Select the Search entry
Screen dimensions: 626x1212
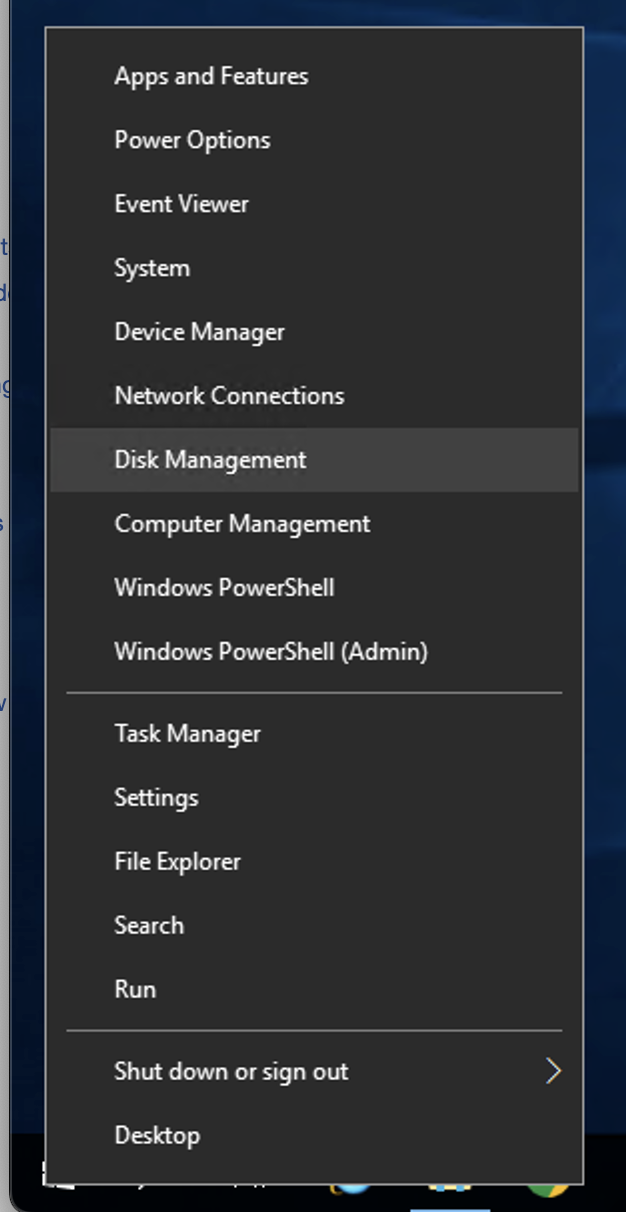click(149, 926)
